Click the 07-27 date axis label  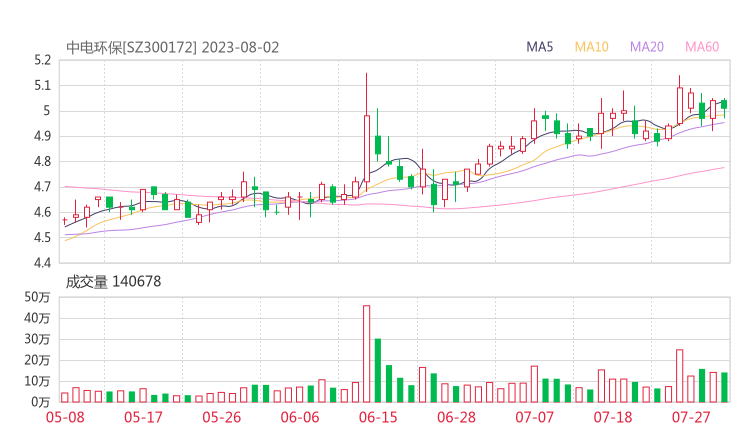(691, 417)
